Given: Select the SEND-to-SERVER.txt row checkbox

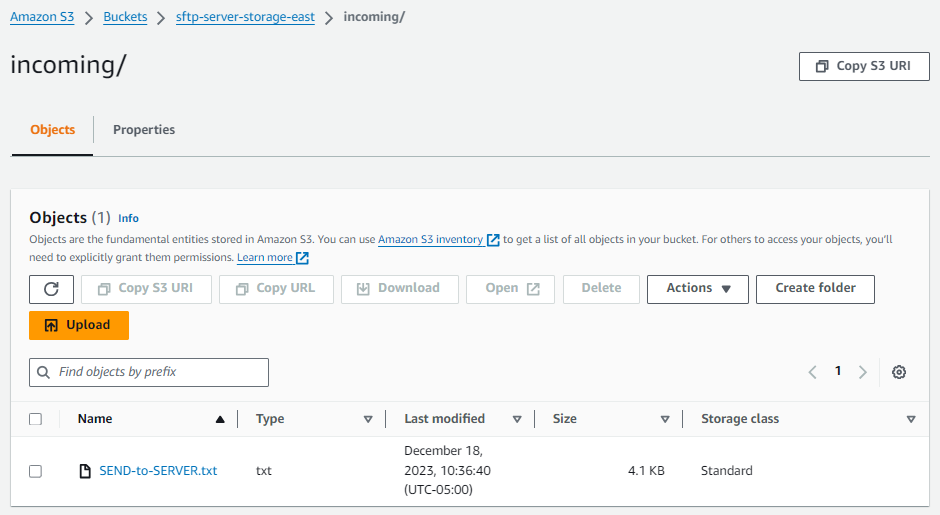Looking at the screenshot, I should (x=35, y=471).
